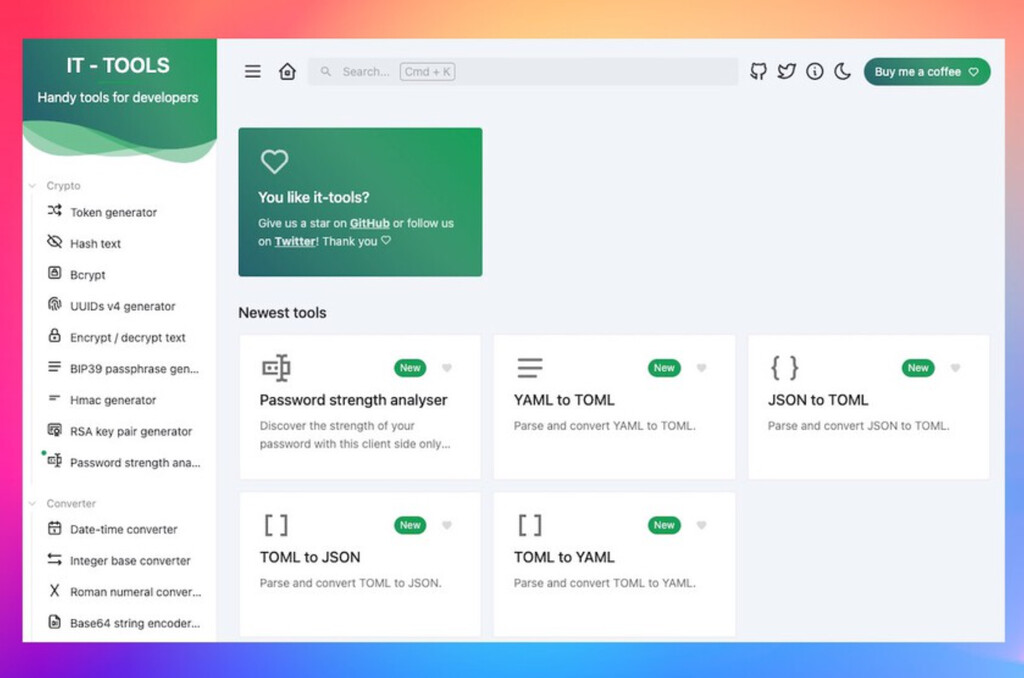Click the info icon in the top bar
The image size is (1024, 678).
coord(814,71)
